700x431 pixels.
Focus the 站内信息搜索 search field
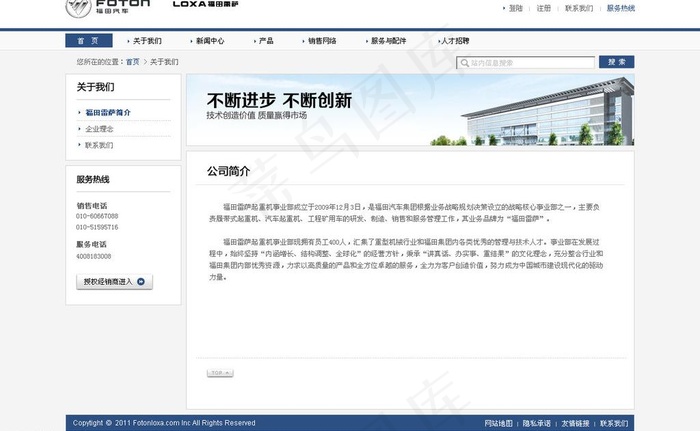525,63
